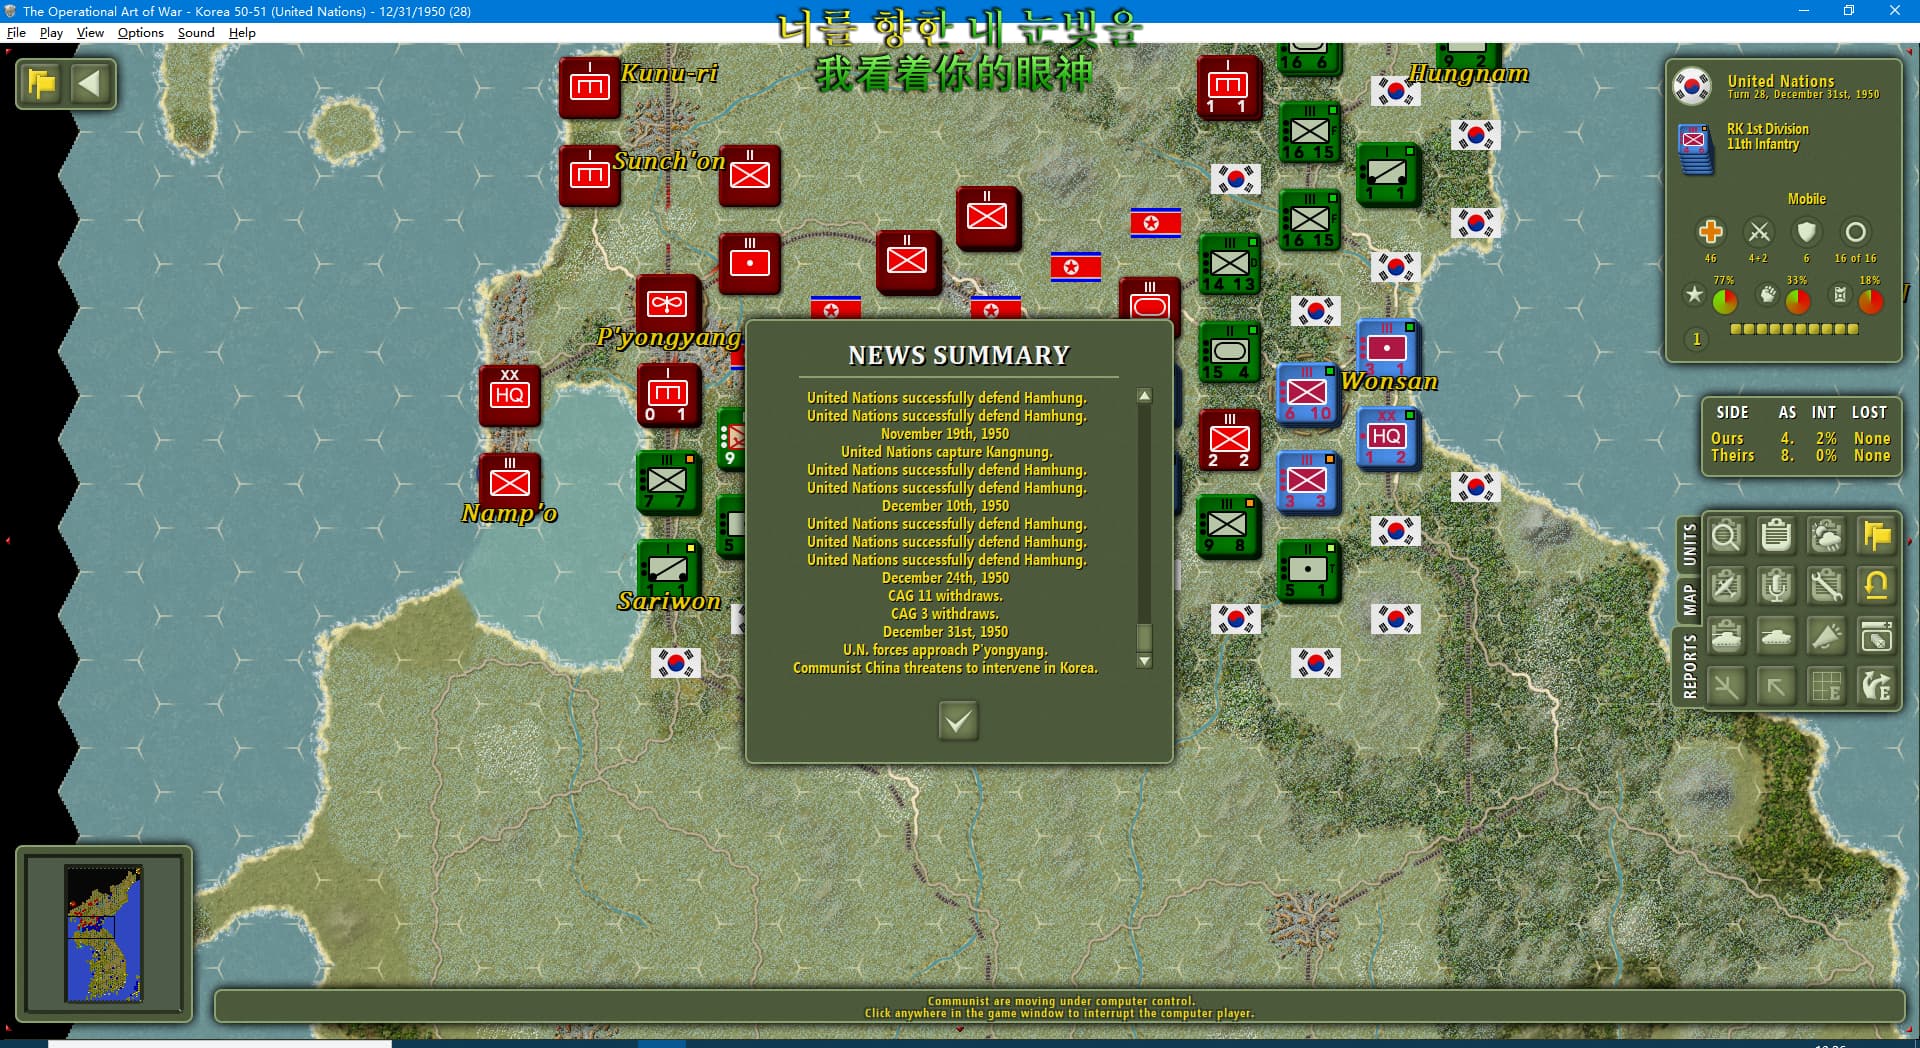The width and height of the screenshot is (1920, 1048).
Task: Open the View menu
Action: click(90, 32)
